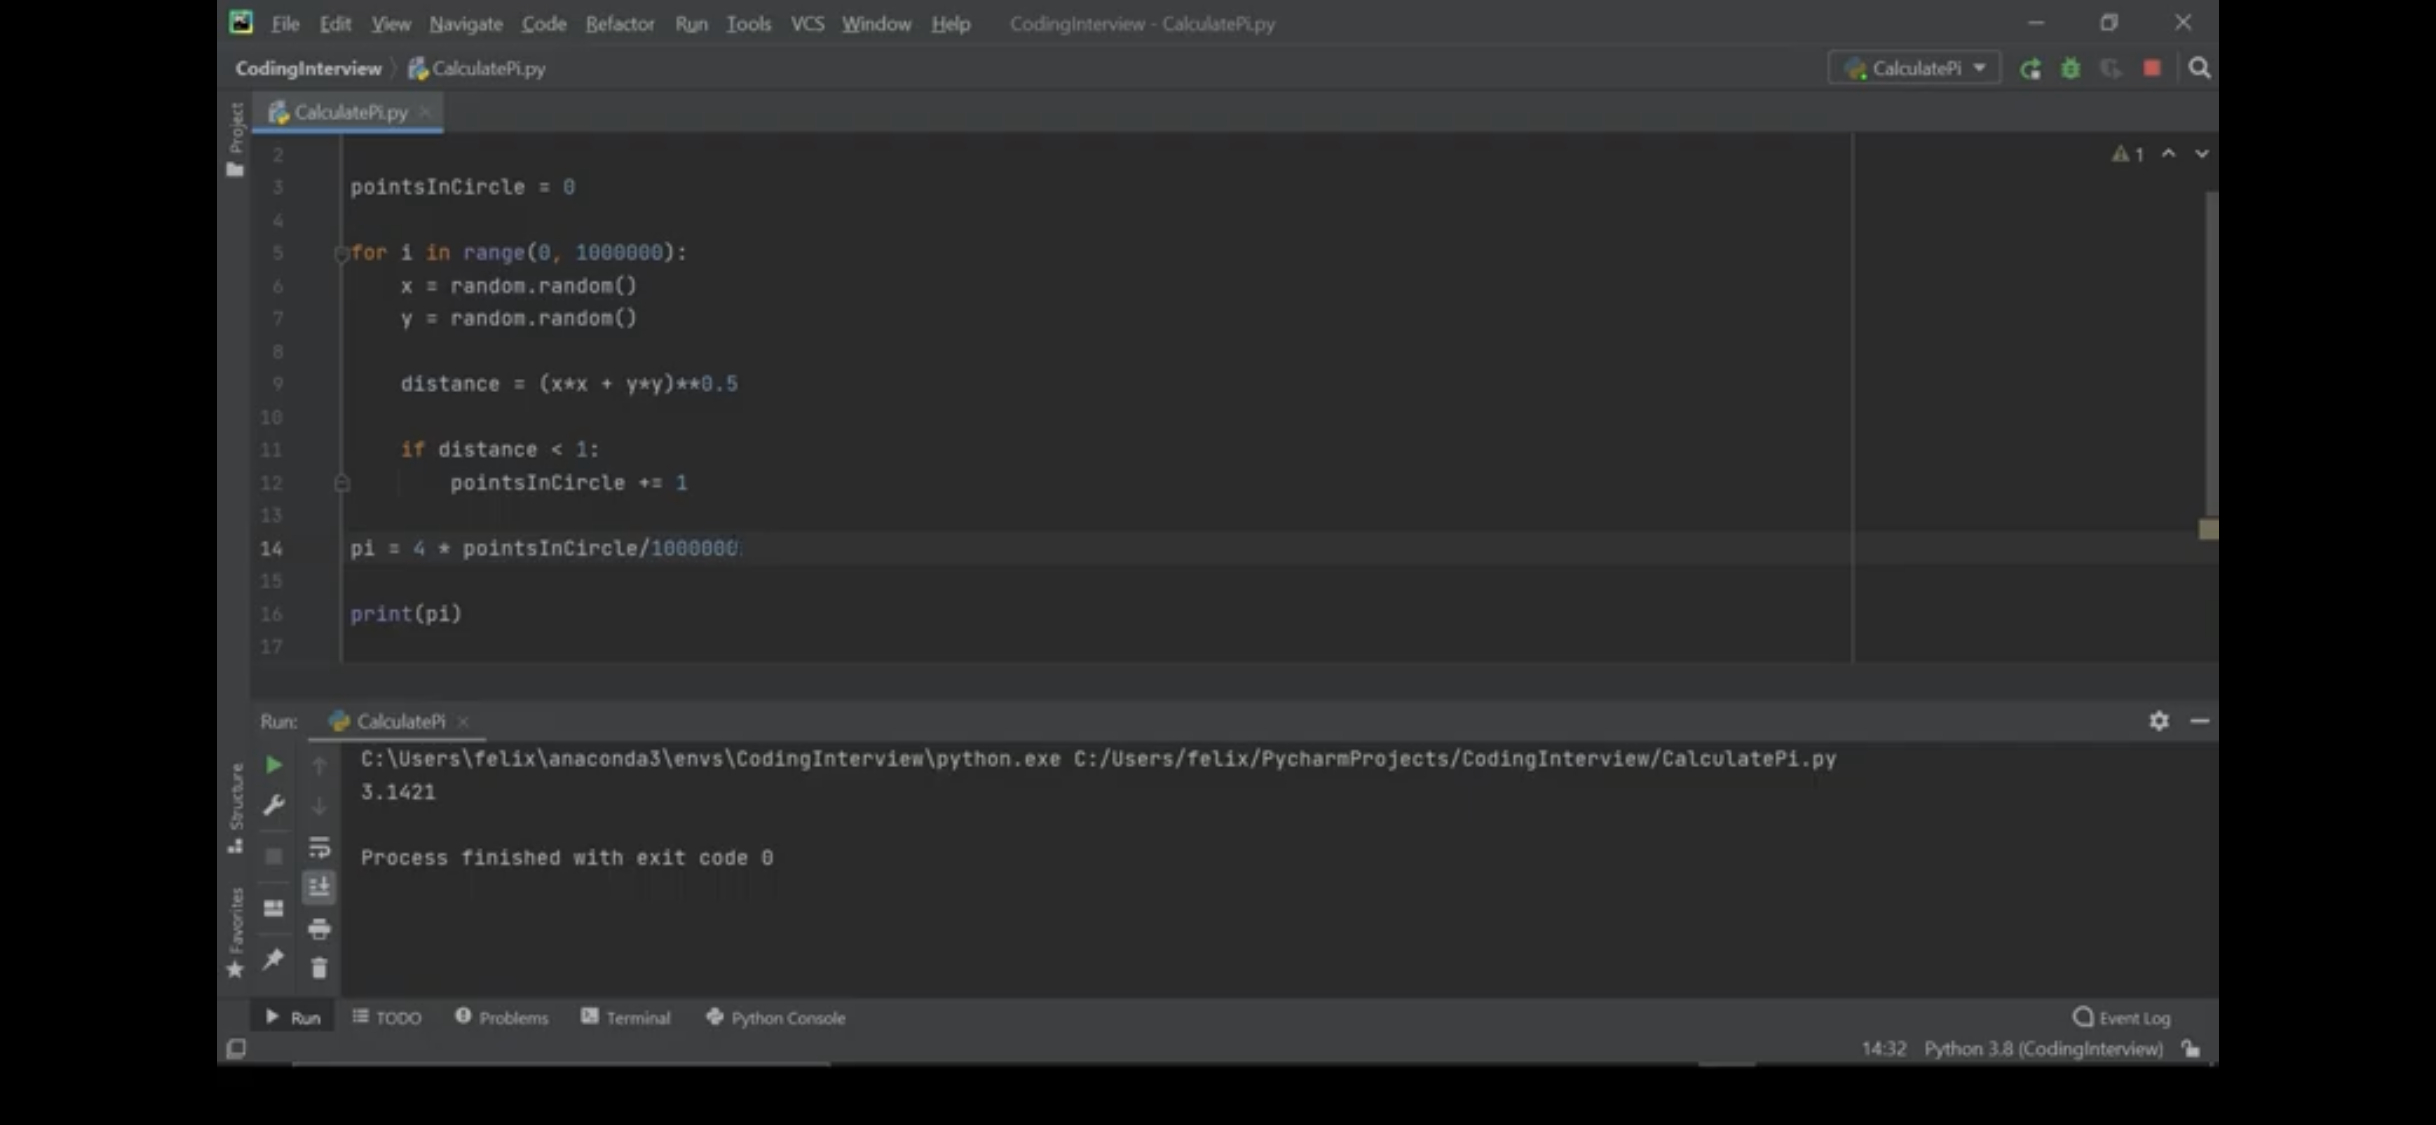Close the CalculatePi.py editor tab

[x=425, y=112]
